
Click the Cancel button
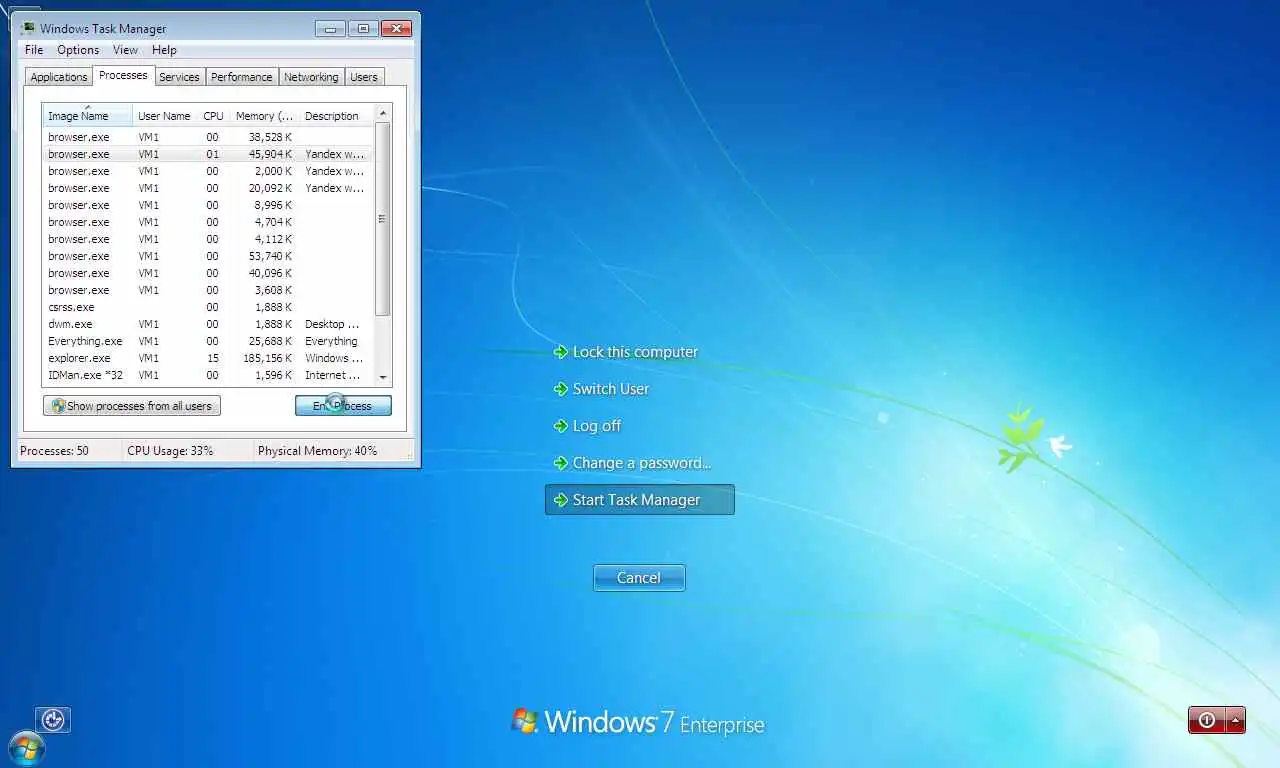coord(639,578)
